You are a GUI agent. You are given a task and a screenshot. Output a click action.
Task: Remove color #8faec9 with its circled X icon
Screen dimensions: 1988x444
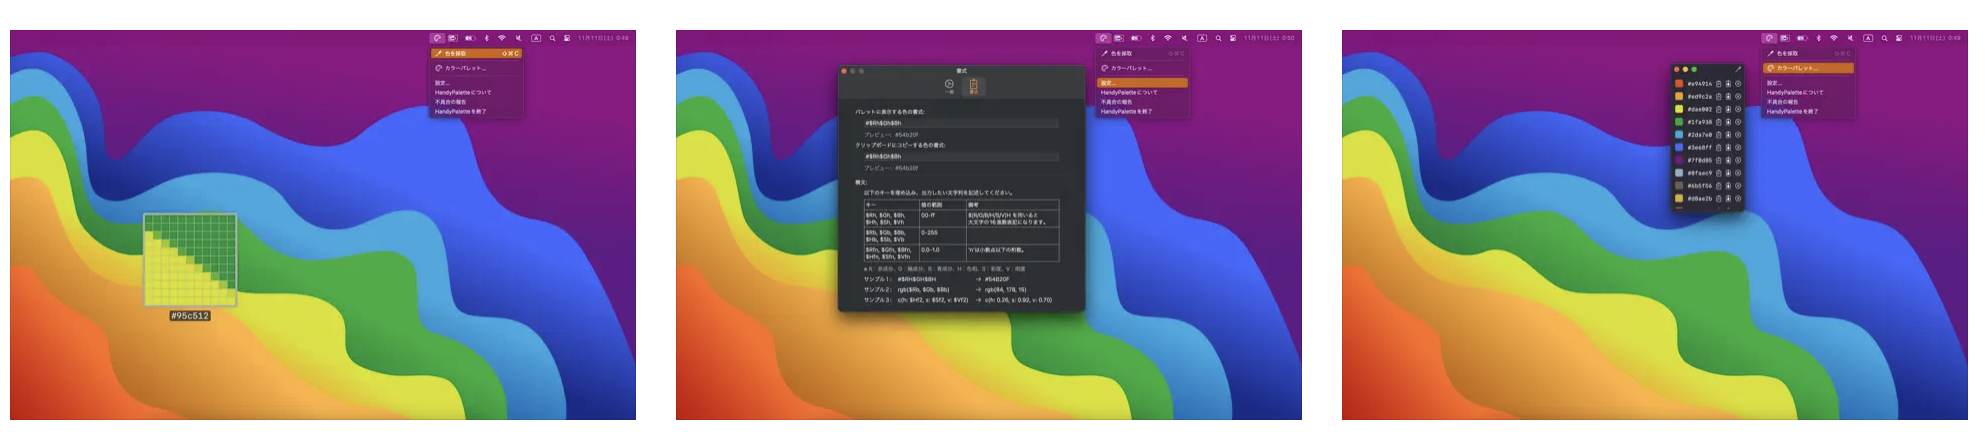(x=1738, y=173)
